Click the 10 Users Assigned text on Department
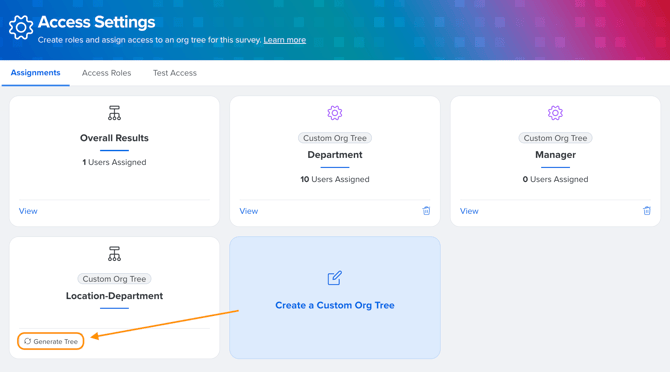Image resolution: width=670 pixels, height=372 pixels. pos(335,179)
